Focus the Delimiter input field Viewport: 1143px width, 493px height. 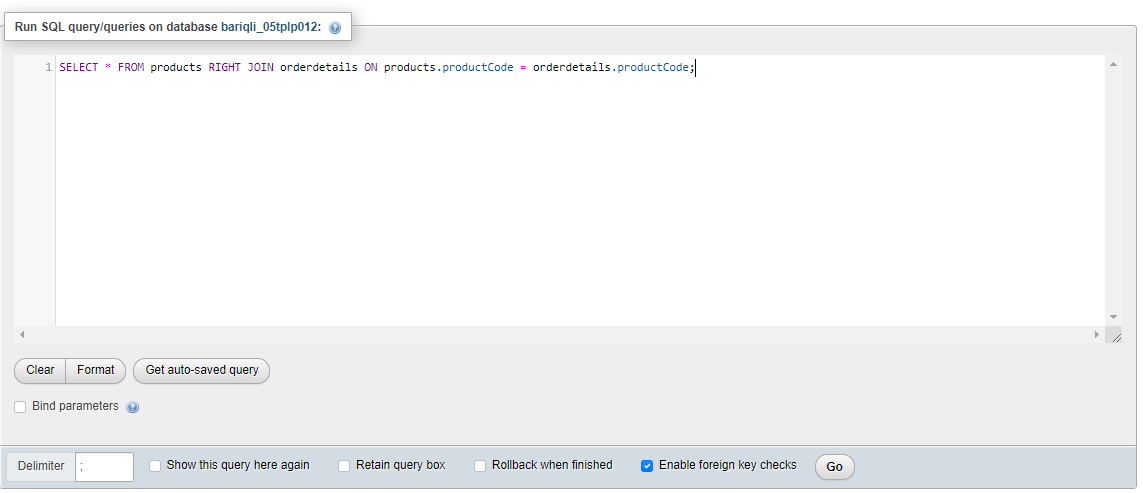[x=104, y=467]
